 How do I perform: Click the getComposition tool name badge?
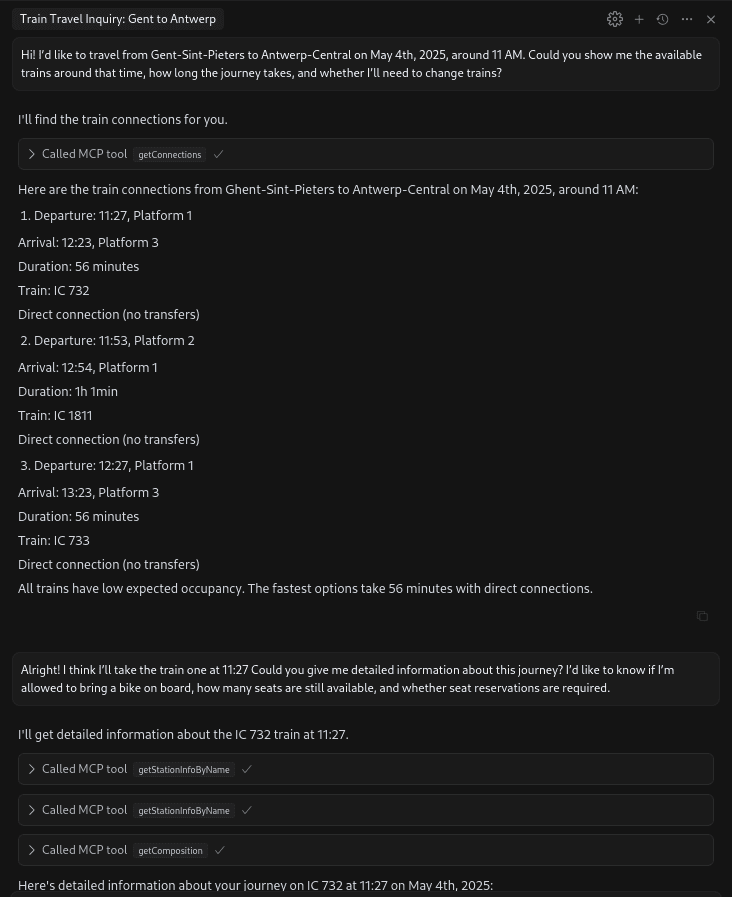pos(171,850)
